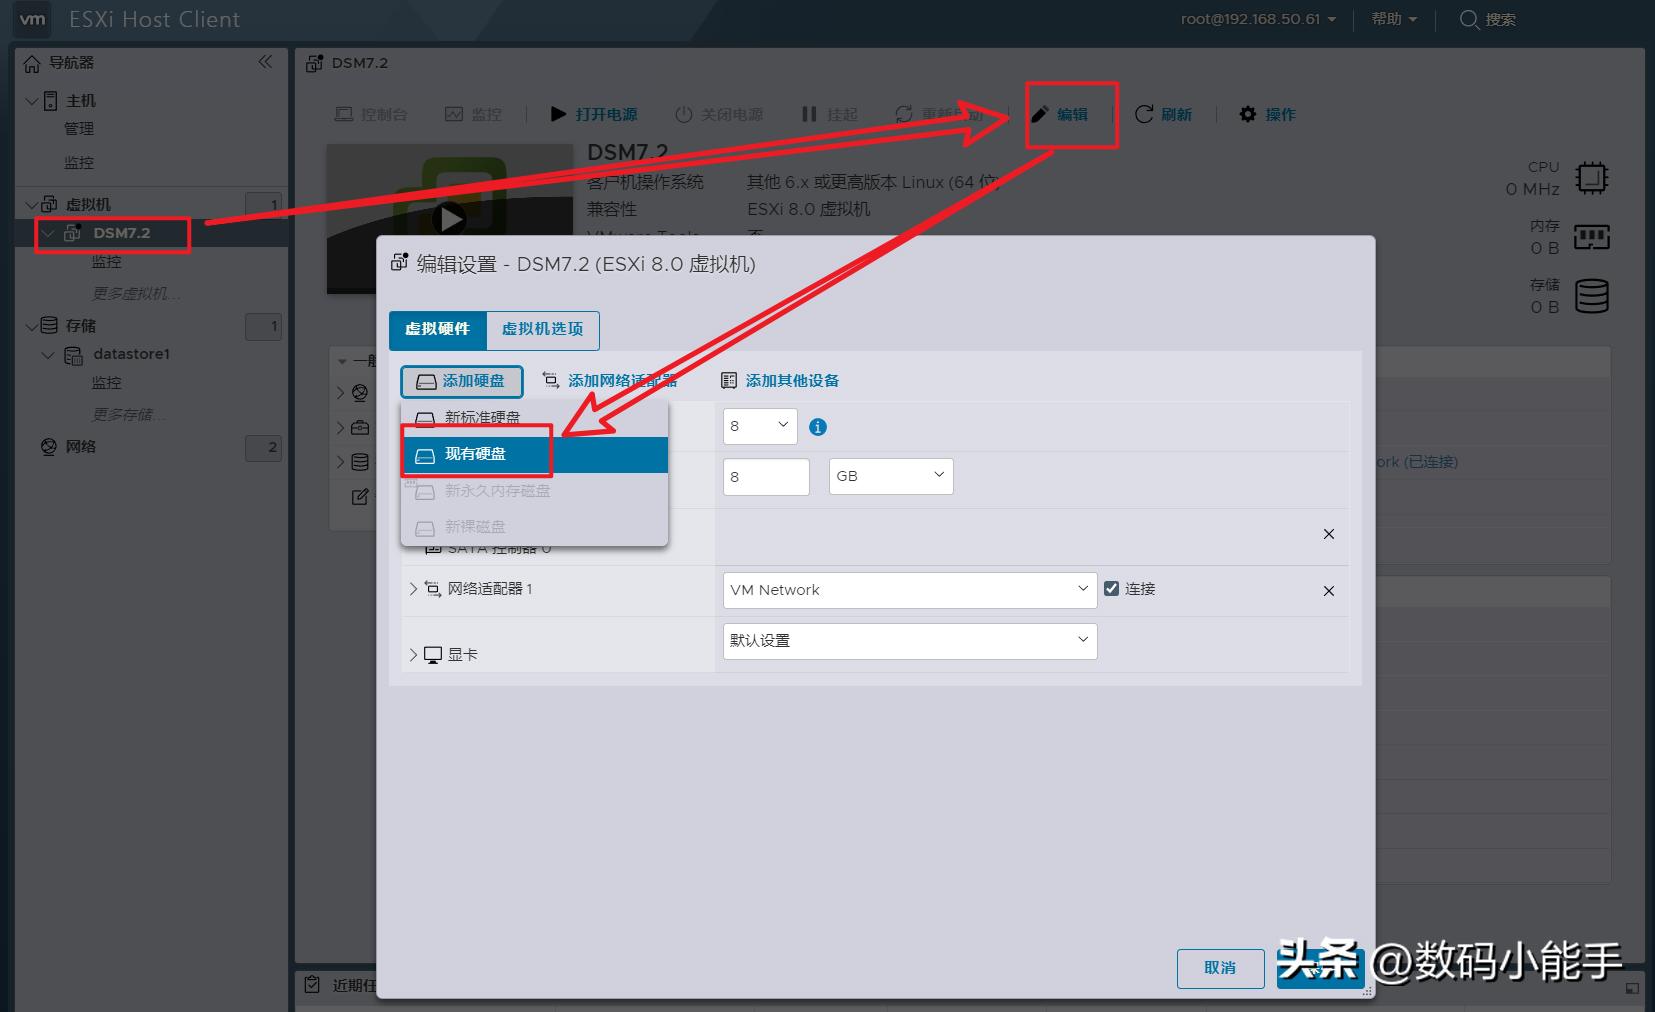Remove 网络适配器 1 with its X
1655x1012 pixels.
point(1329,591)
